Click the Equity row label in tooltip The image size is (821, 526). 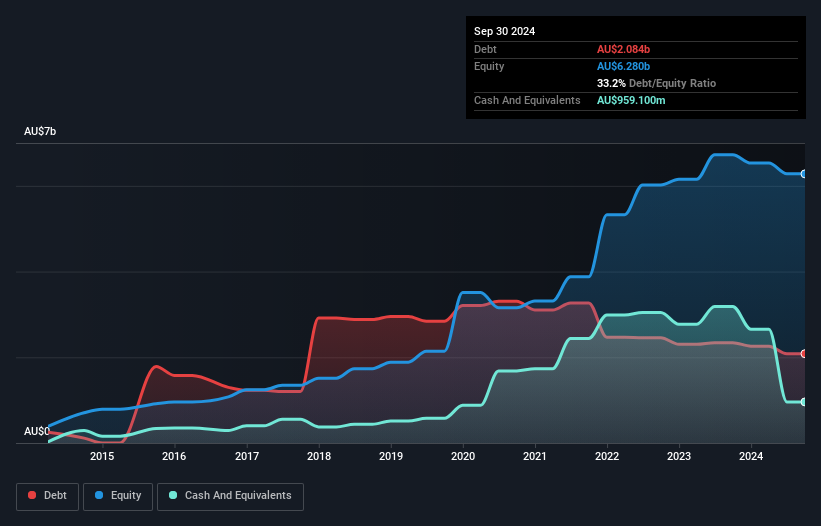(489, 66)
